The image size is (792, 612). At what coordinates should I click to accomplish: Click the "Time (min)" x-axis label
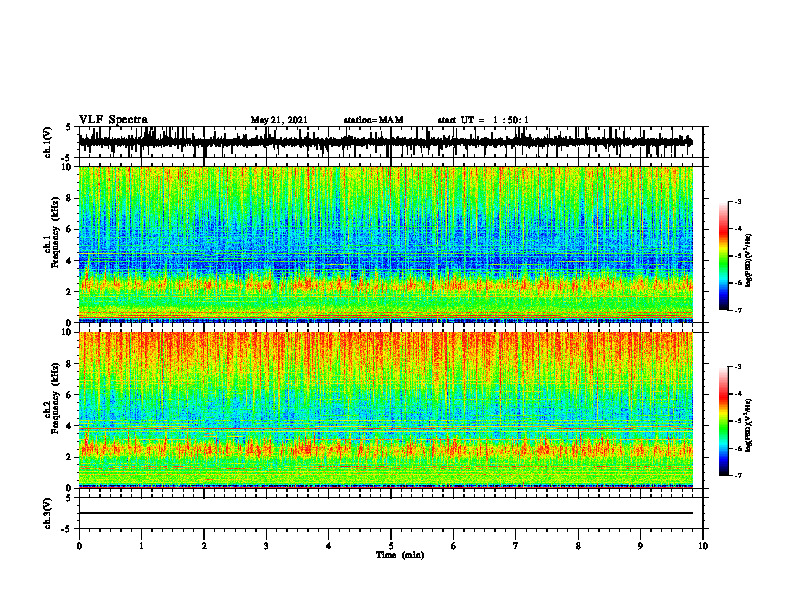coord(400,555)
